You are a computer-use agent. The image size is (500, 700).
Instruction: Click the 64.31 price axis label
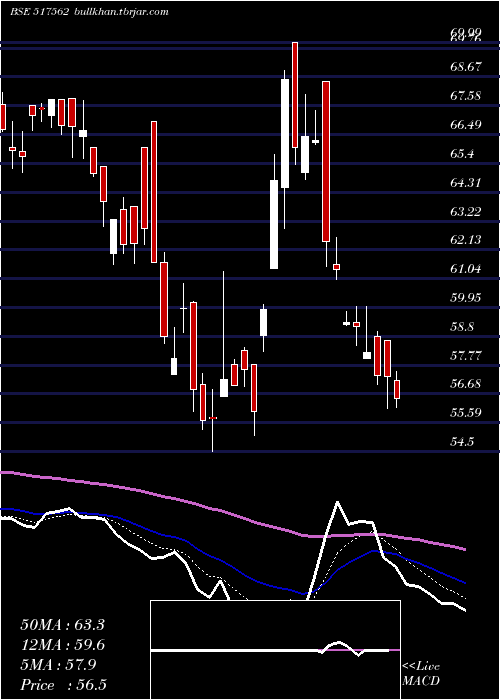[x=466, y=183]
